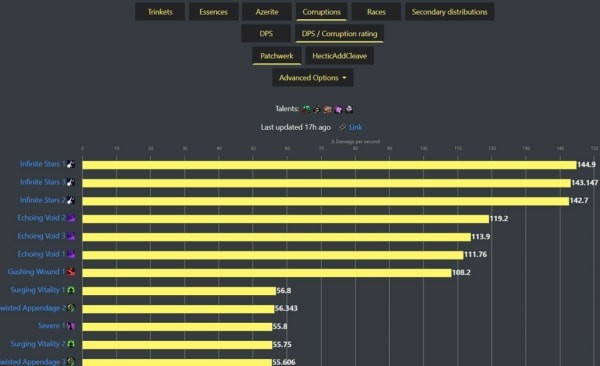
Task: Click the Infinite Stars 1 spell icon
Action: 71,164
